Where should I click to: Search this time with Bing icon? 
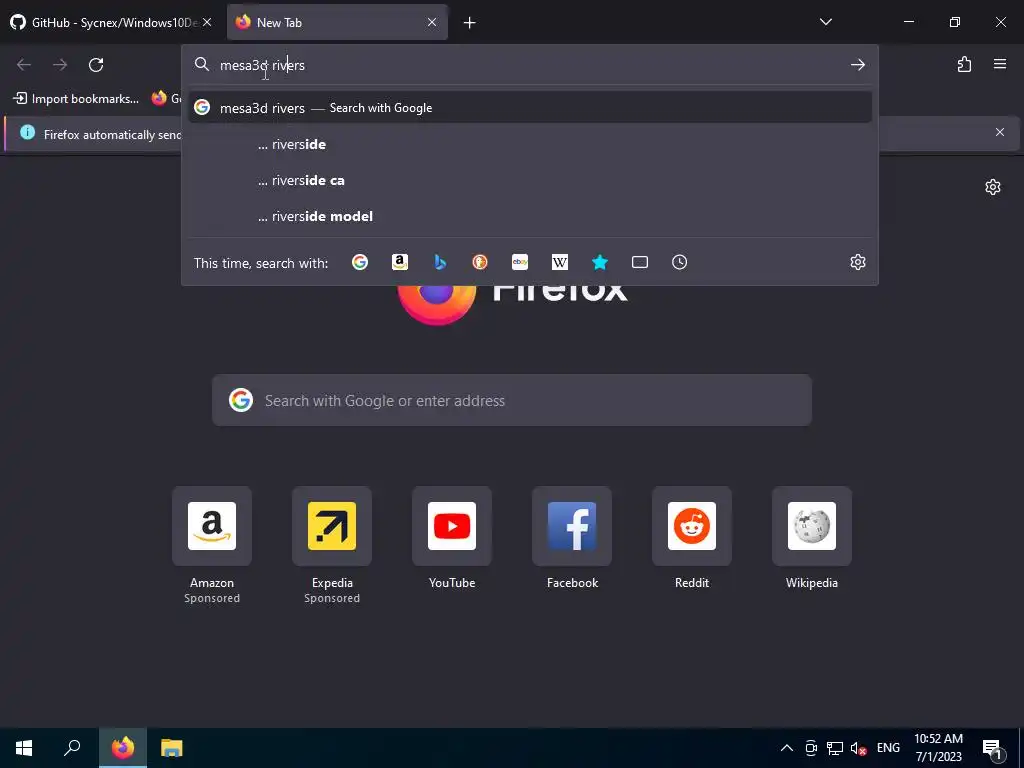click(440, 262)
